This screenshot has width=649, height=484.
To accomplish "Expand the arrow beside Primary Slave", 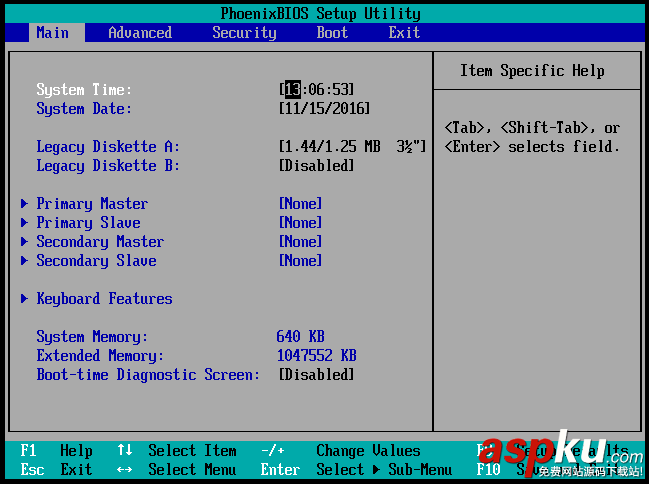I will coord(24,223).
